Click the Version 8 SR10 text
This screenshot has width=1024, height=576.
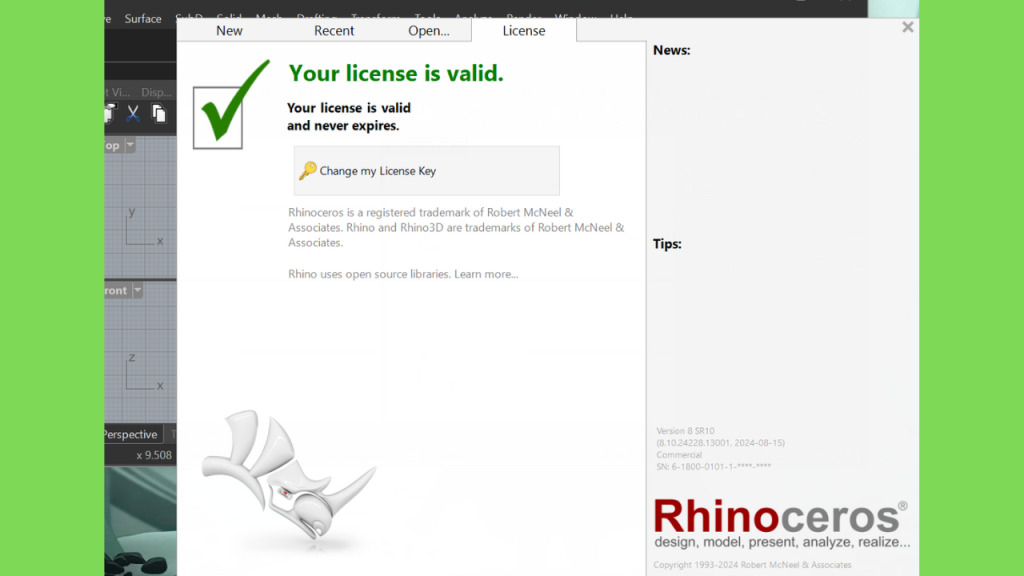pos(685,431)
